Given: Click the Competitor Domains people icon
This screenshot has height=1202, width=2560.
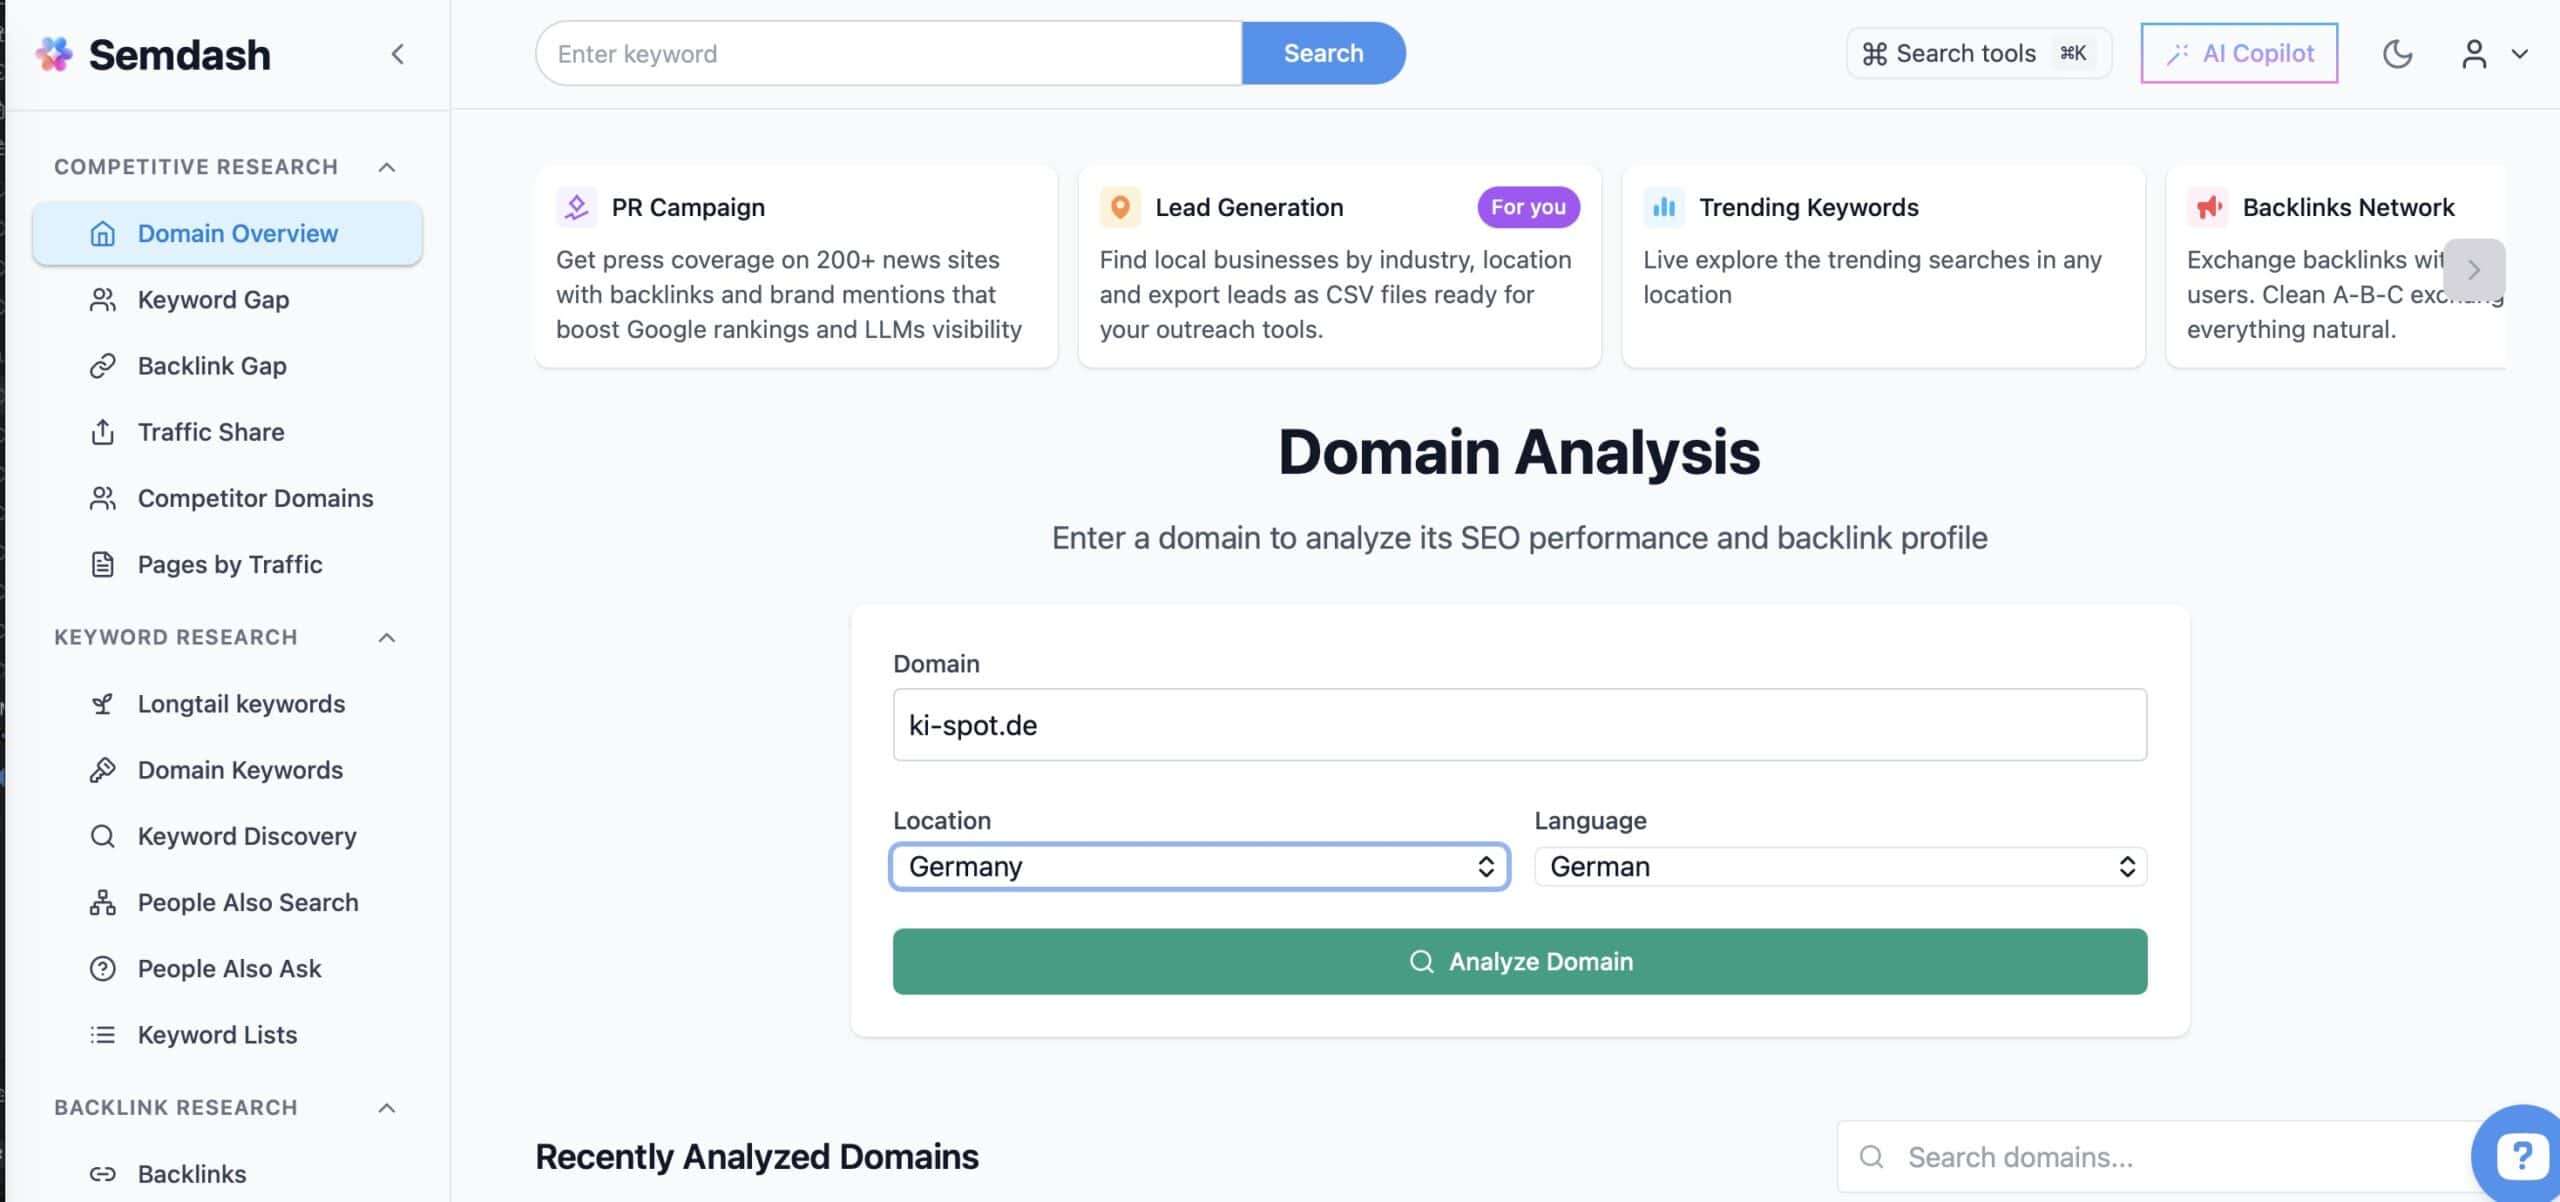Looking at the screenshot, I should point(102,497).
